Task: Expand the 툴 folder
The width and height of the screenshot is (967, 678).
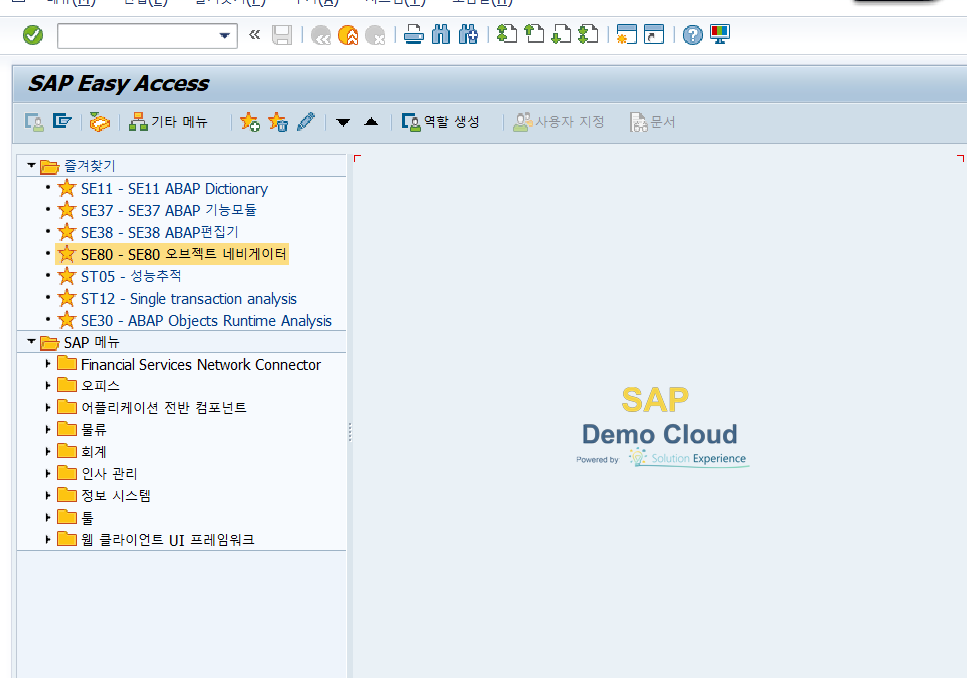Action: [47, 518]
